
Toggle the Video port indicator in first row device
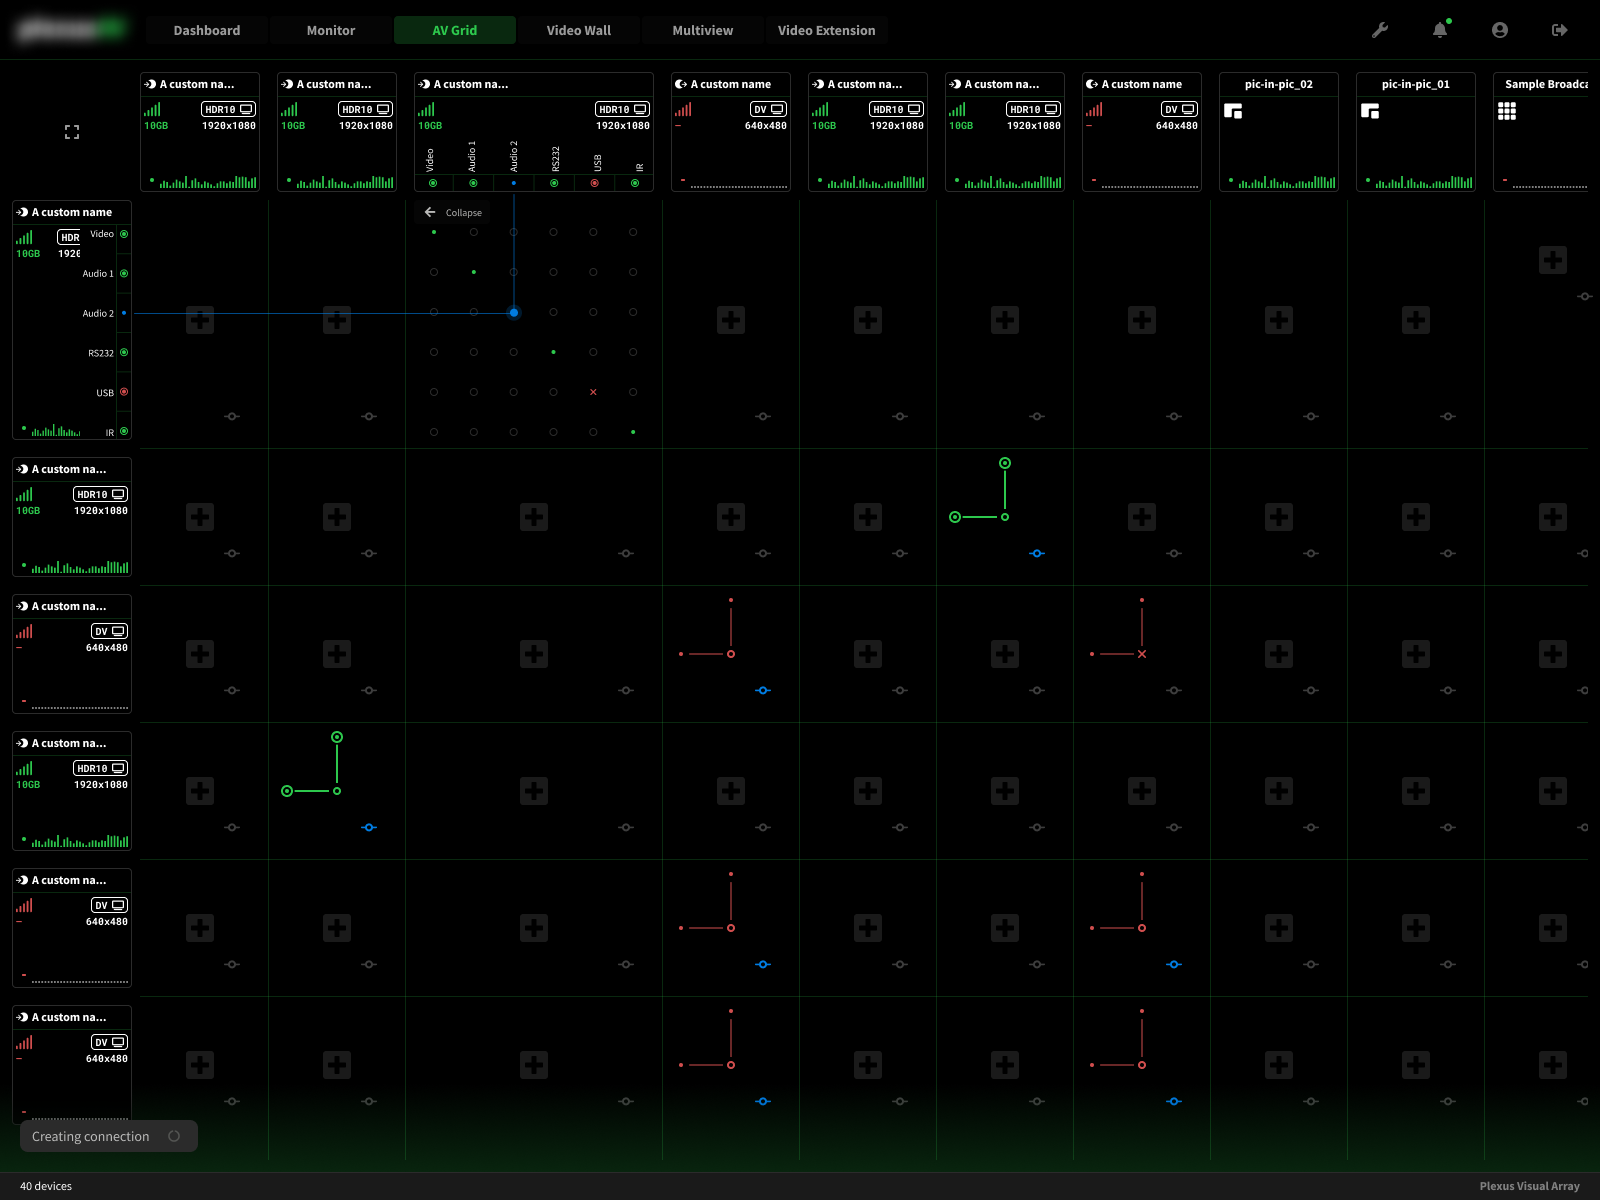pyautogui.click(x=124, y=234)
